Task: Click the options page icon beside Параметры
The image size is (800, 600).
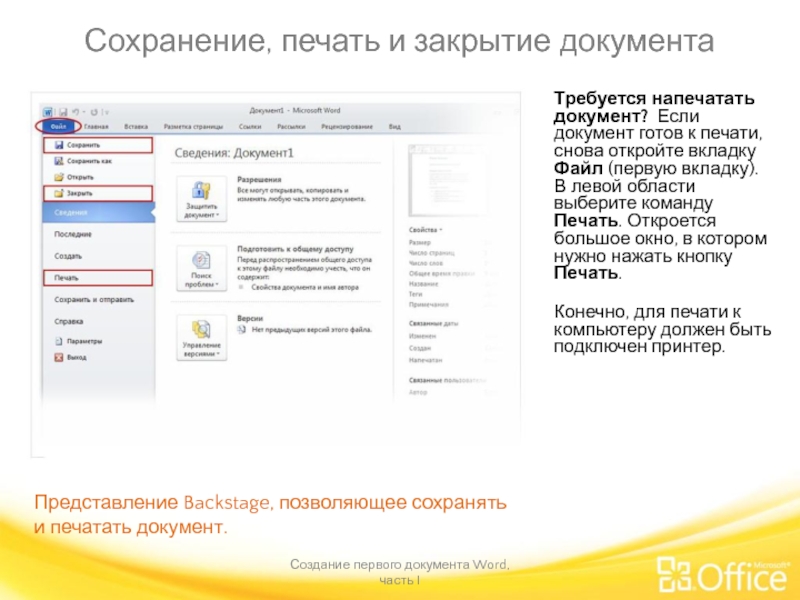Action: tap(59, 341)
